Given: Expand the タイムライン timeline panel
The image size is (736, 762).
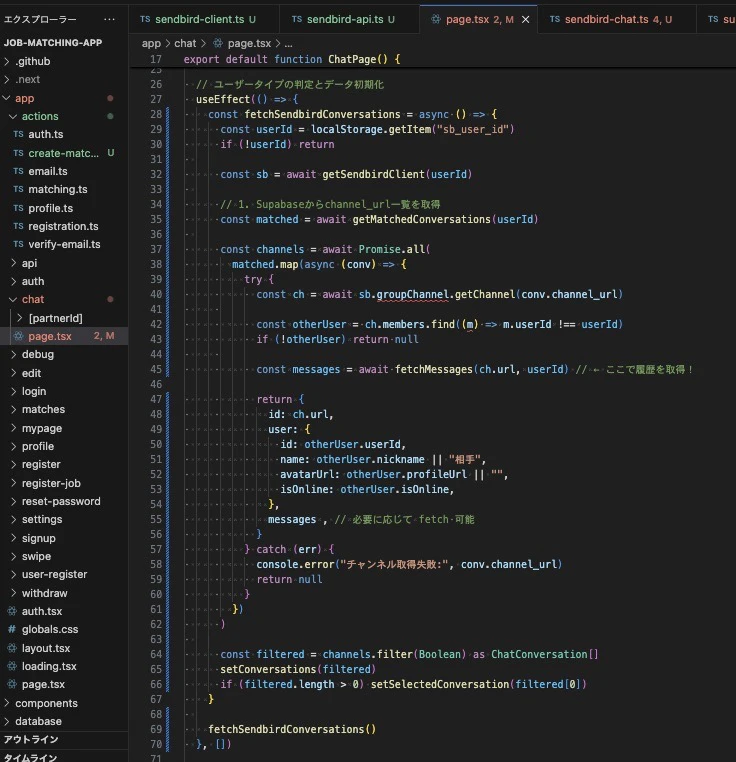Looking at the screenshot, I should (64, 756).
